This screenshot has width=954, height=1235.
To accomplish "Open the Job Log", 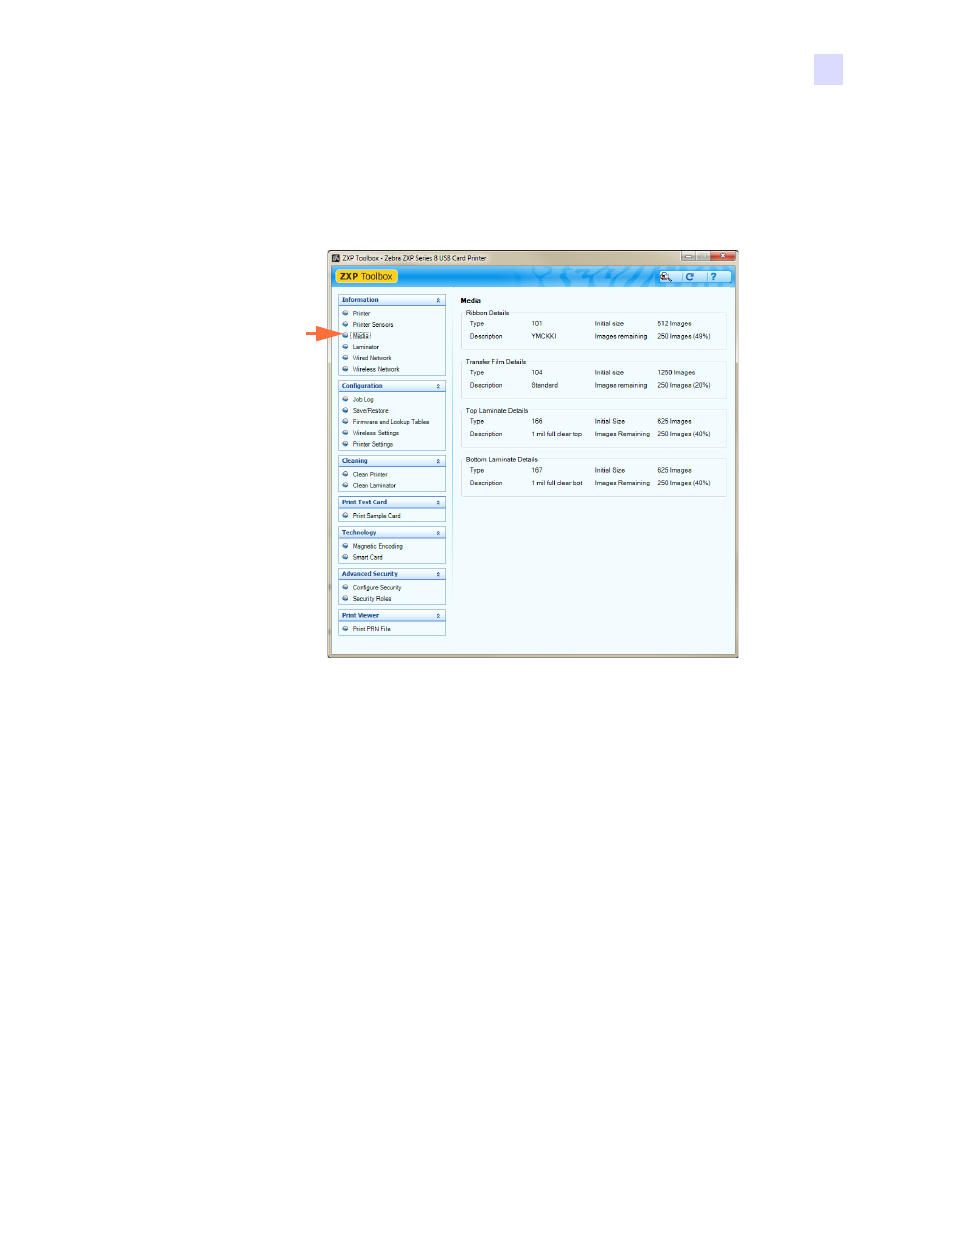I will [x=363, y=400].
